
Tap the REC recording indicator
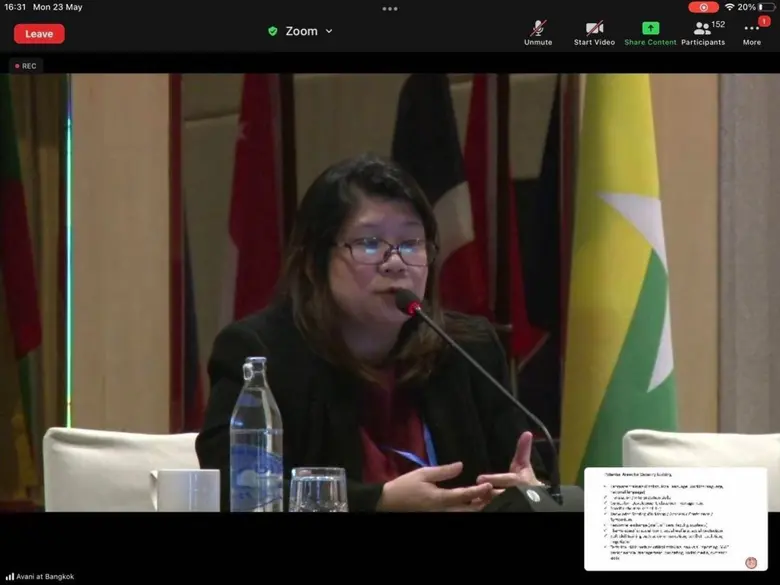pyautogui.click(x=26, y=66)
